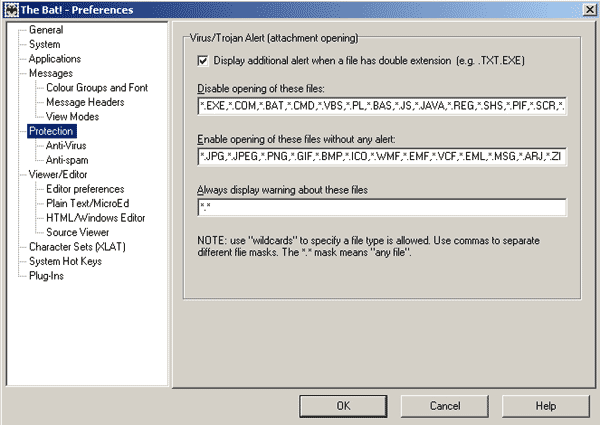This screenshot has width=600, height=425.
Task: Open the Messages preferences section
Action: click(51, 73)
